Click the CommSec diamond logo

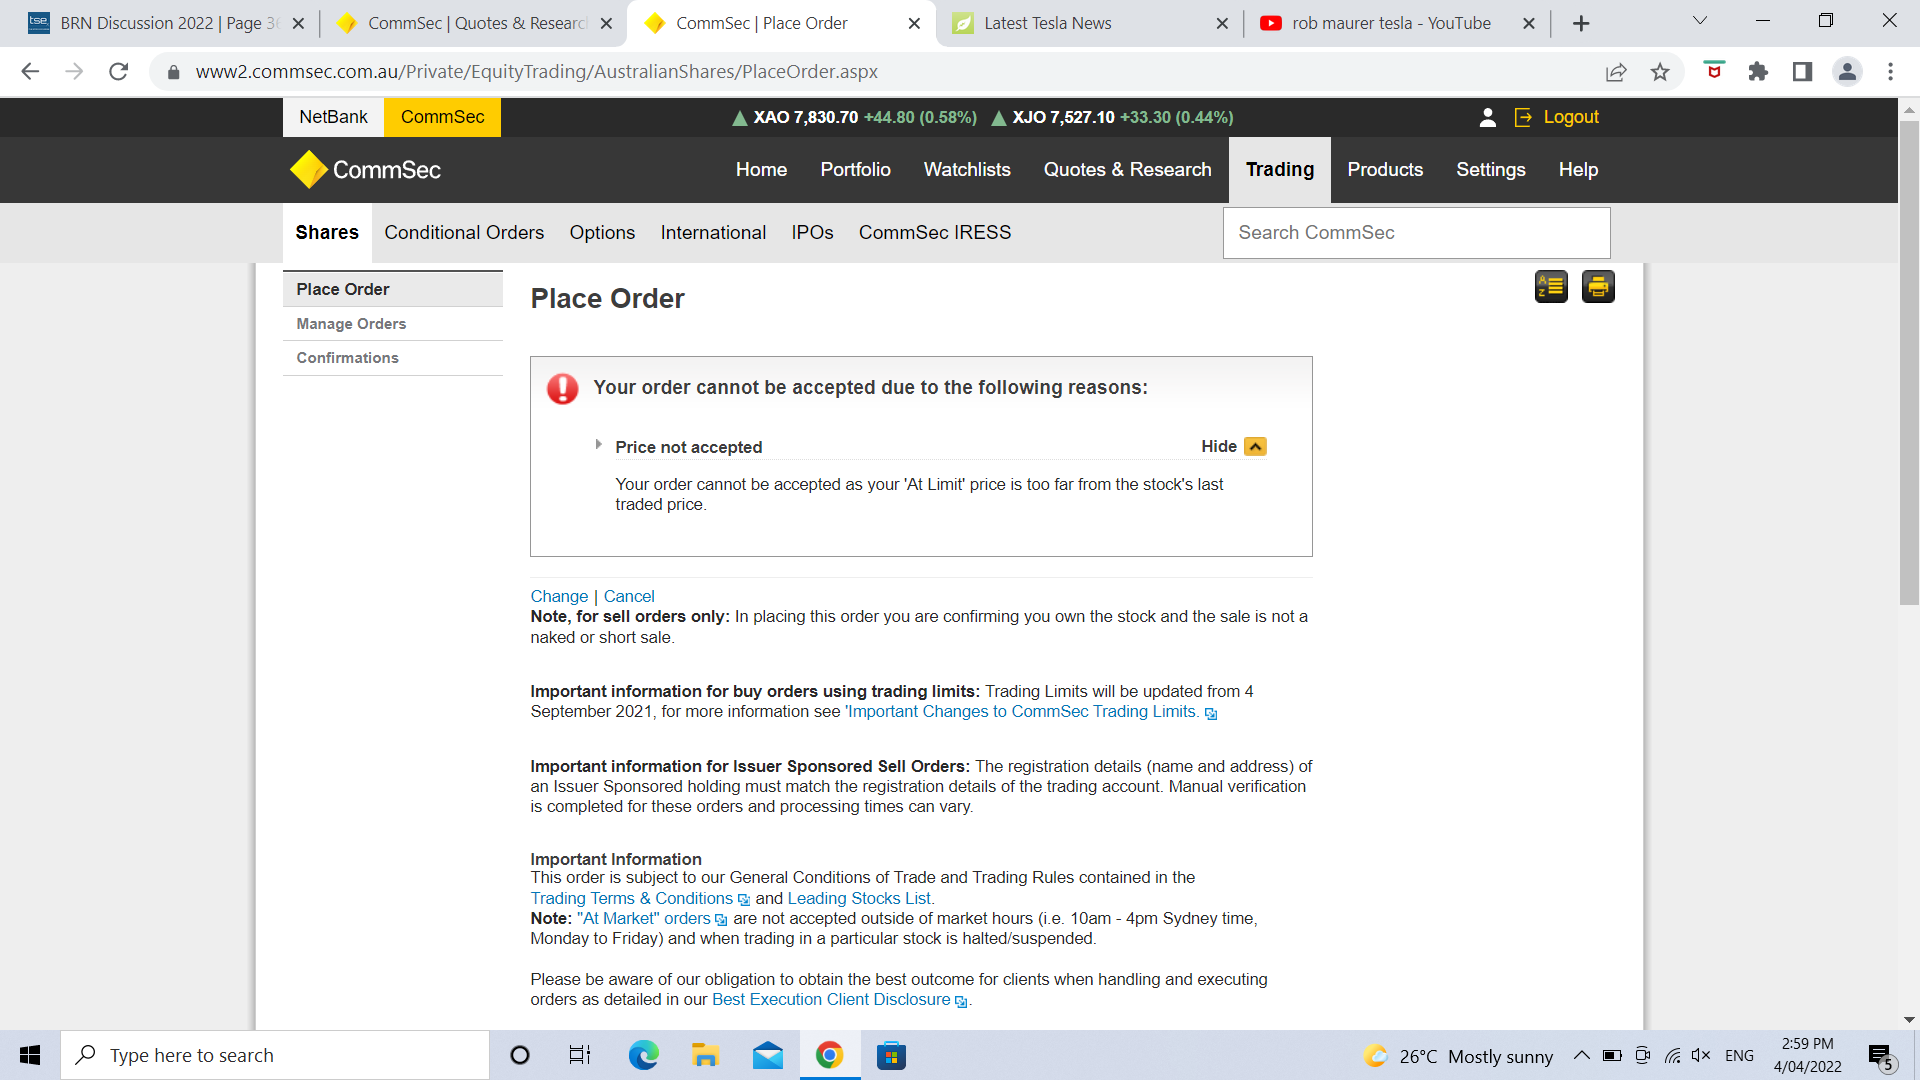coord(309,170)
